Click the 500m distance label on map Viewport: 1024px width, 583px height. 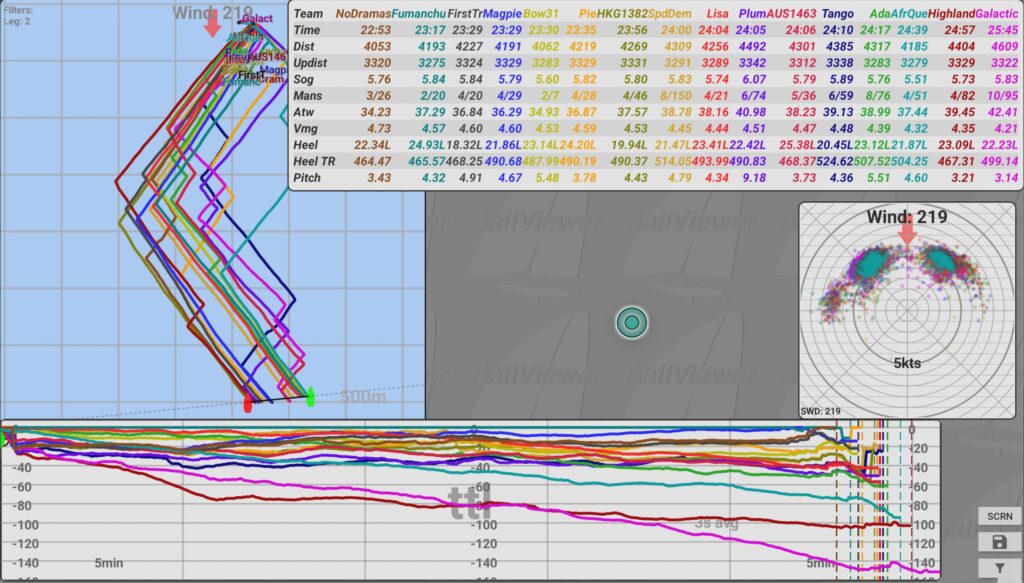(x=363, y=396)
